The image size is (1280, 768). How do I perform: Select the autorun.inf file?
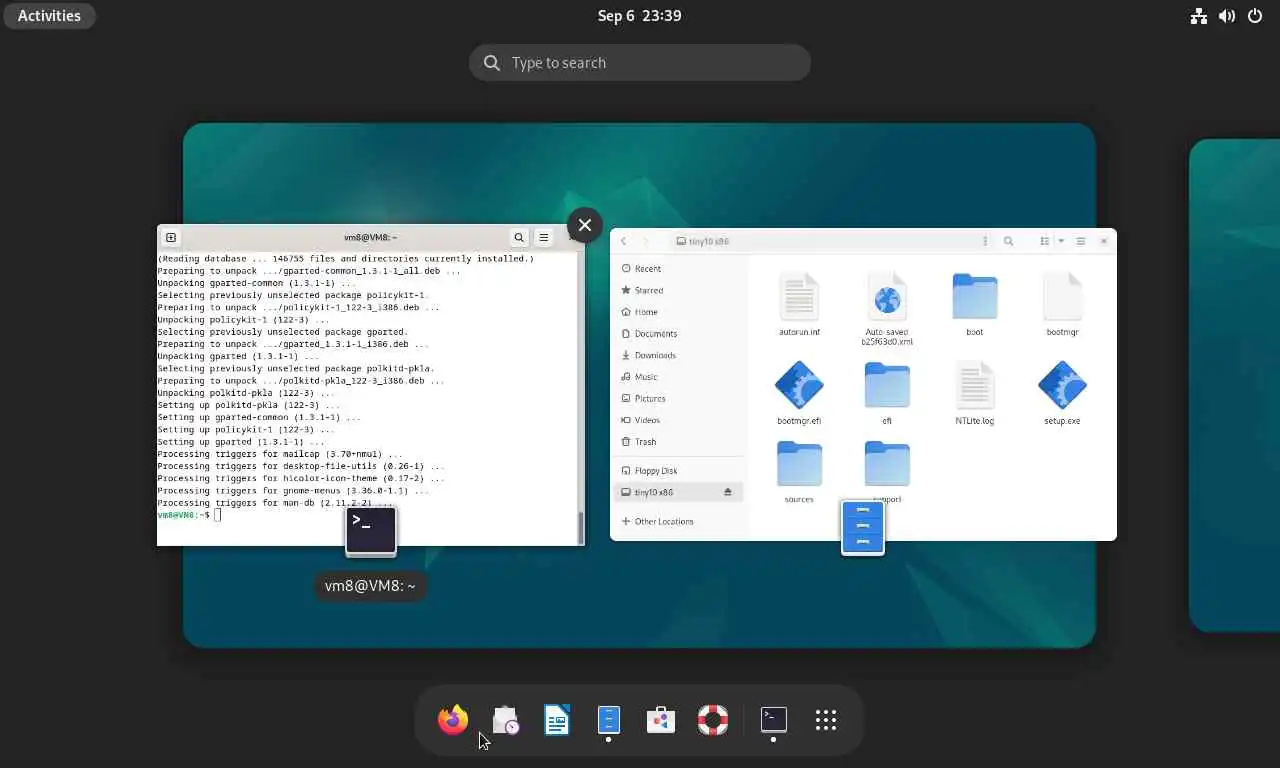pyautogui.click(x=799, y=305)
